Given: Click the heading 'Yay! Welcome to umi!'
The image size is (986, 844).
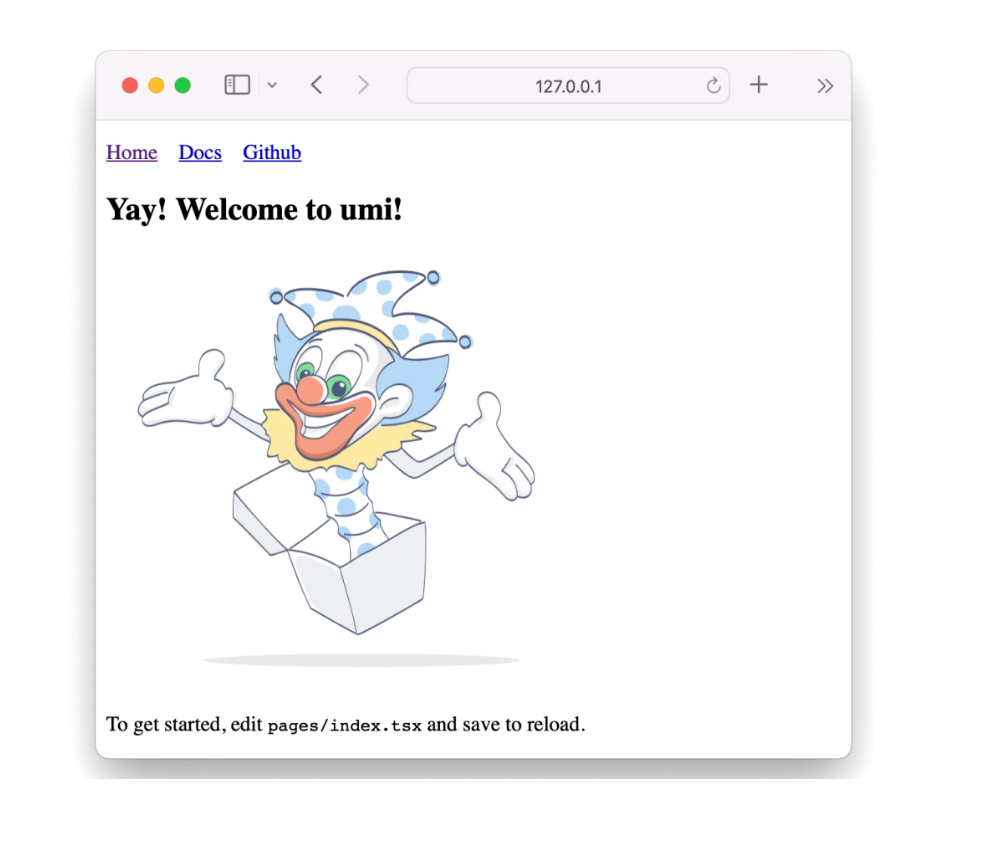Looking at the screenshot, I should 254,209.
